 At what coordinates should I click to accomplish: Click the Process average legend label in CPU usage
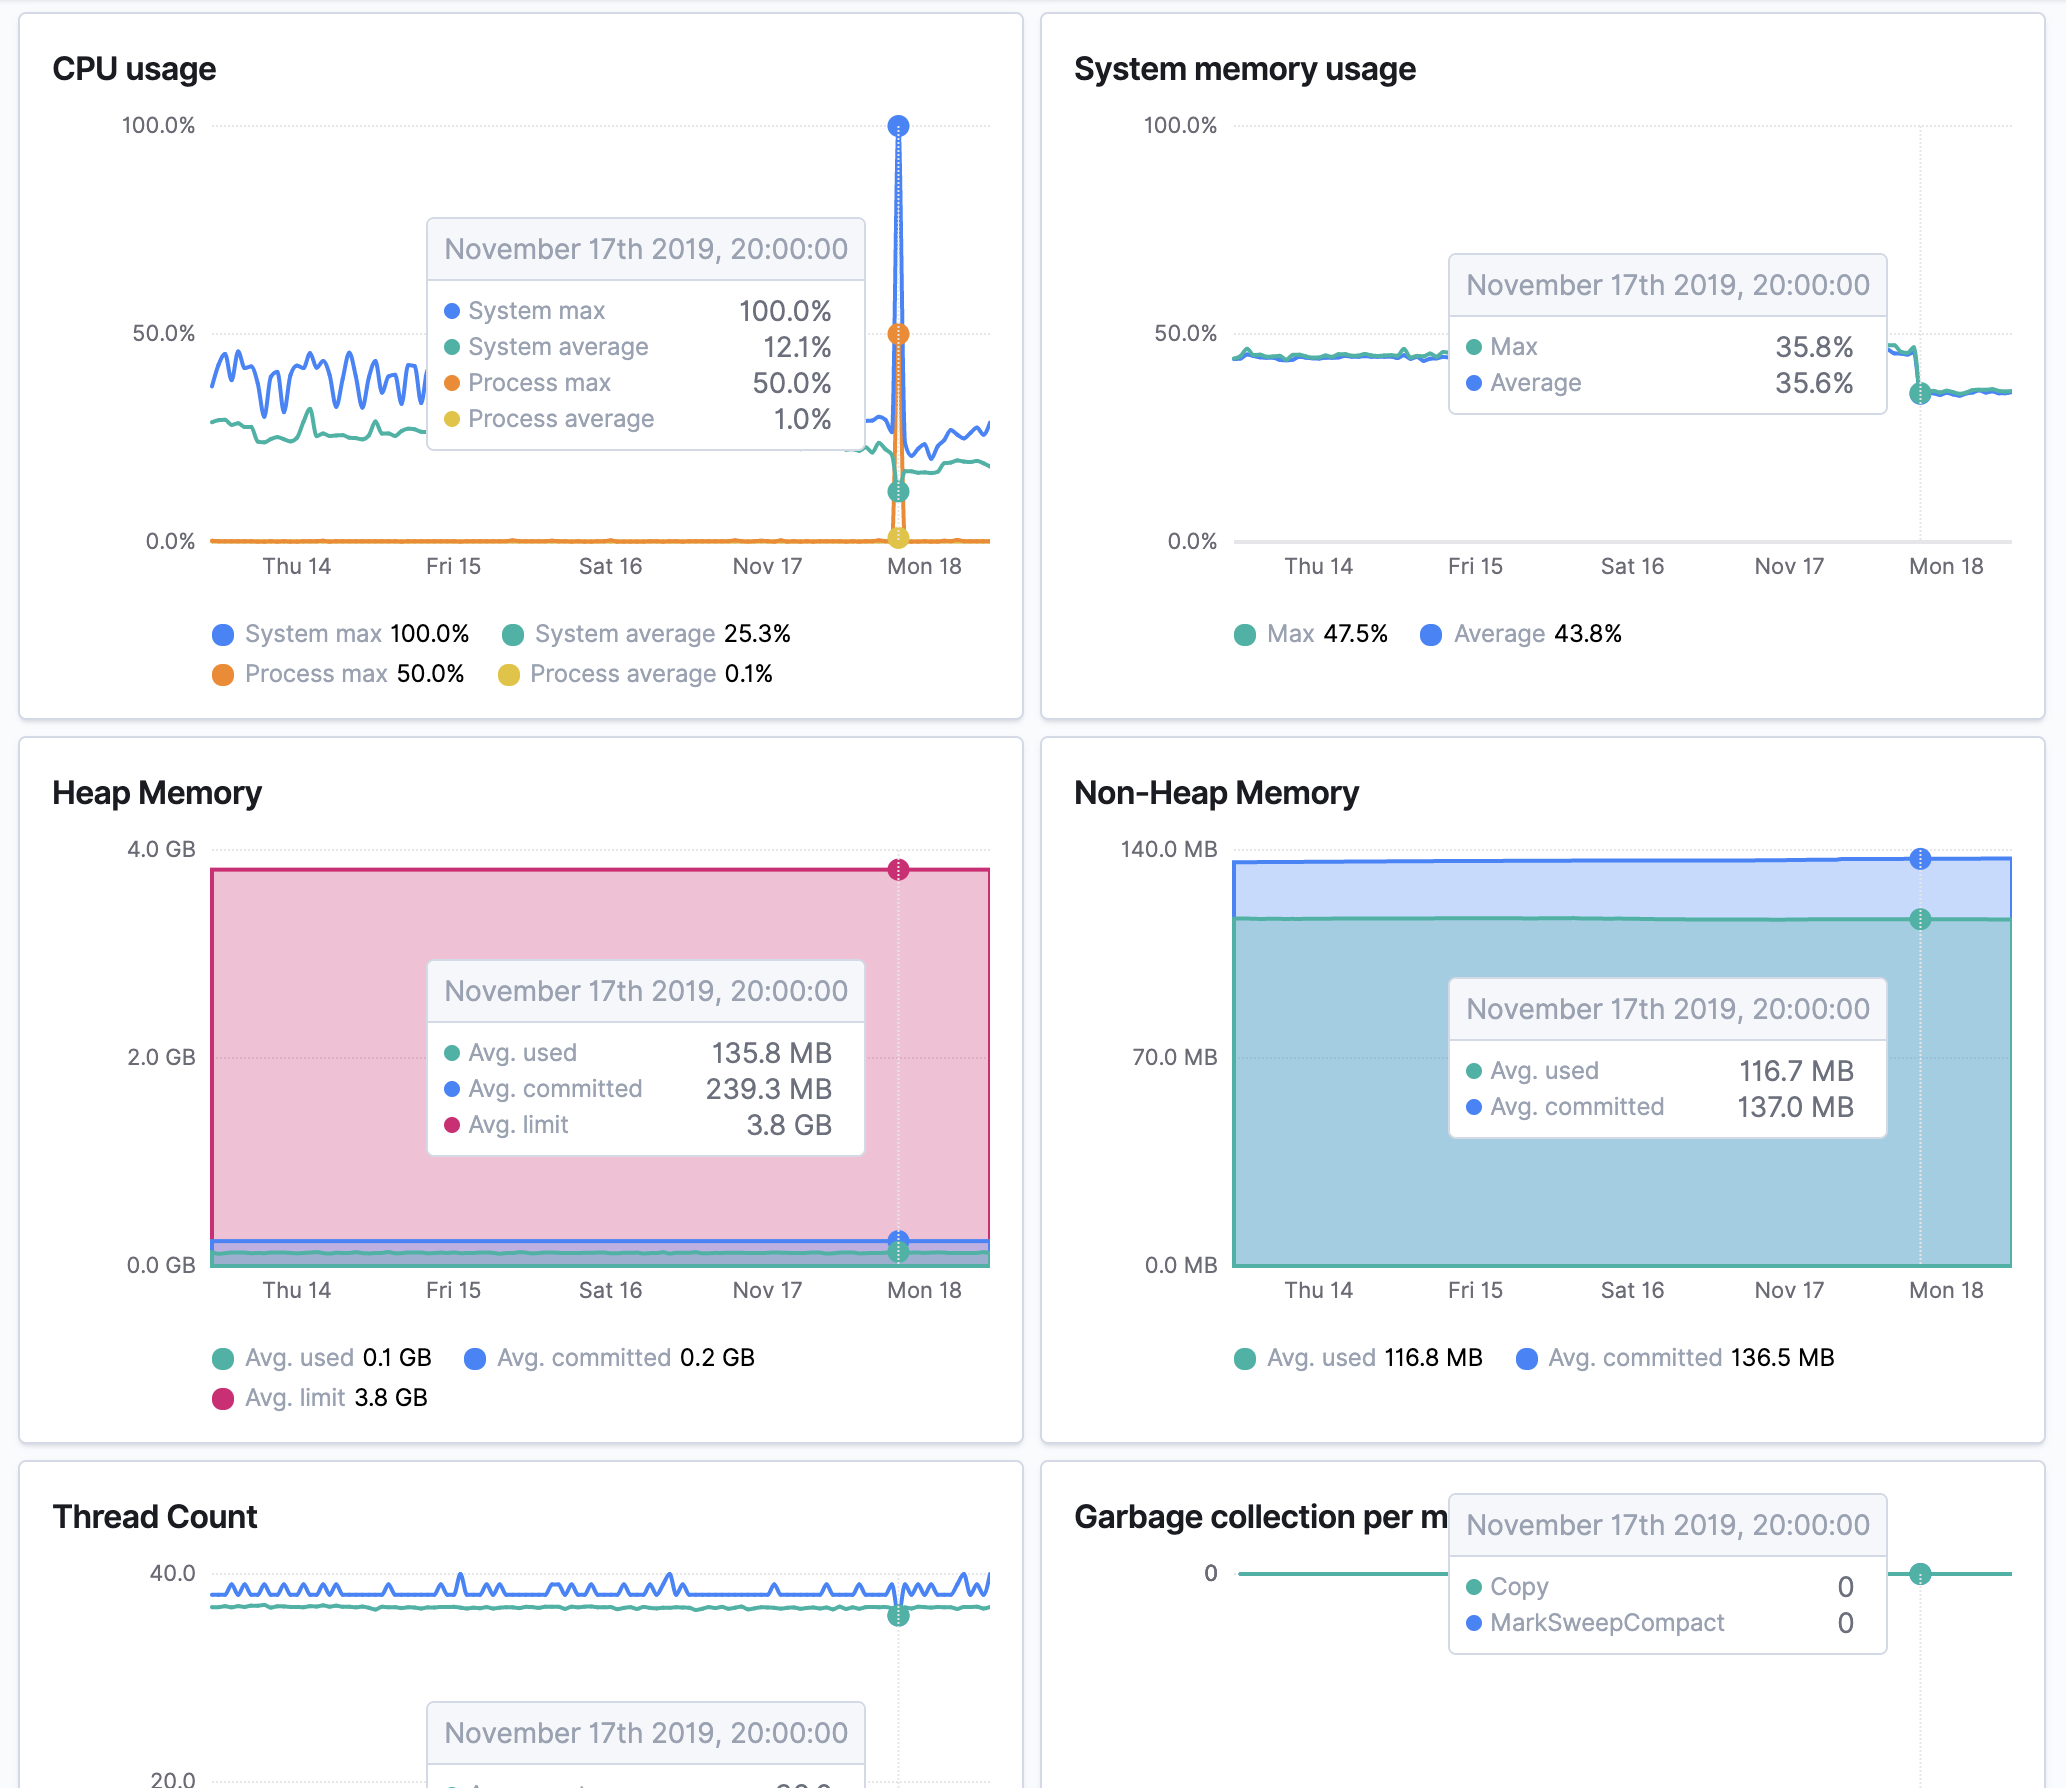click(625, 673)
